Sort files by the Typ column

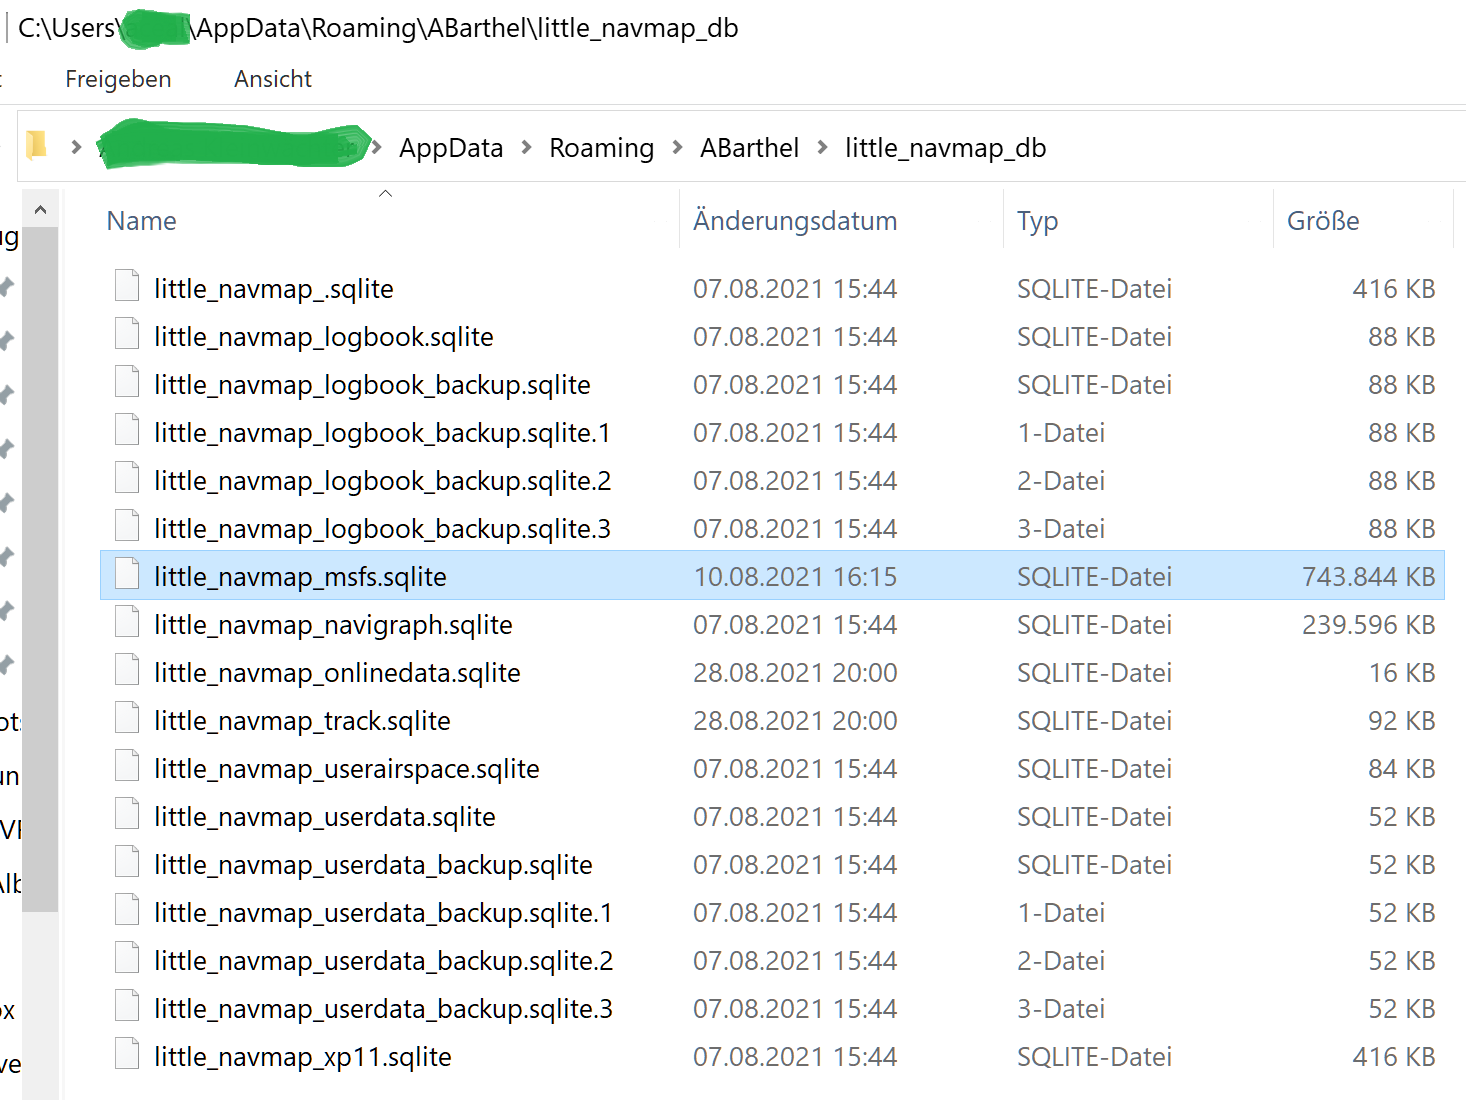[1038, 221]
